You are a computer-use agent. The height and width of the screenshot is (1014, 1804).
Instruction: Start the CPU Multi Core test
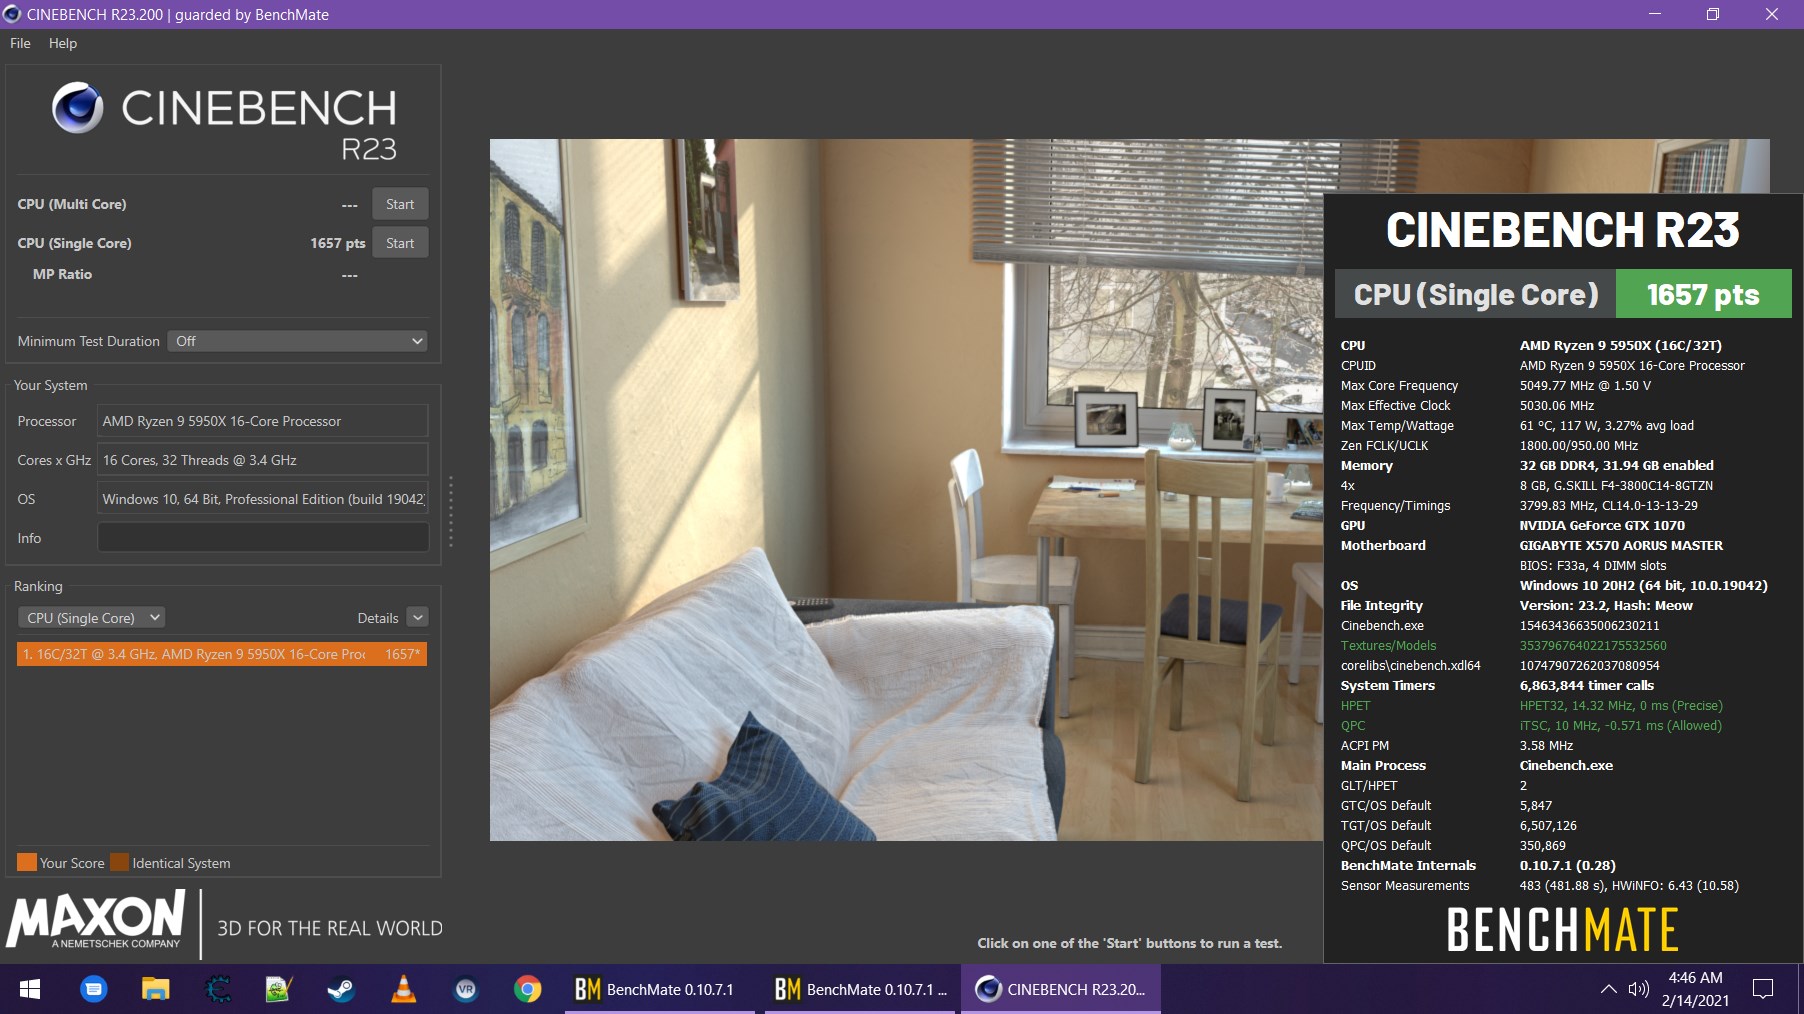400,204
